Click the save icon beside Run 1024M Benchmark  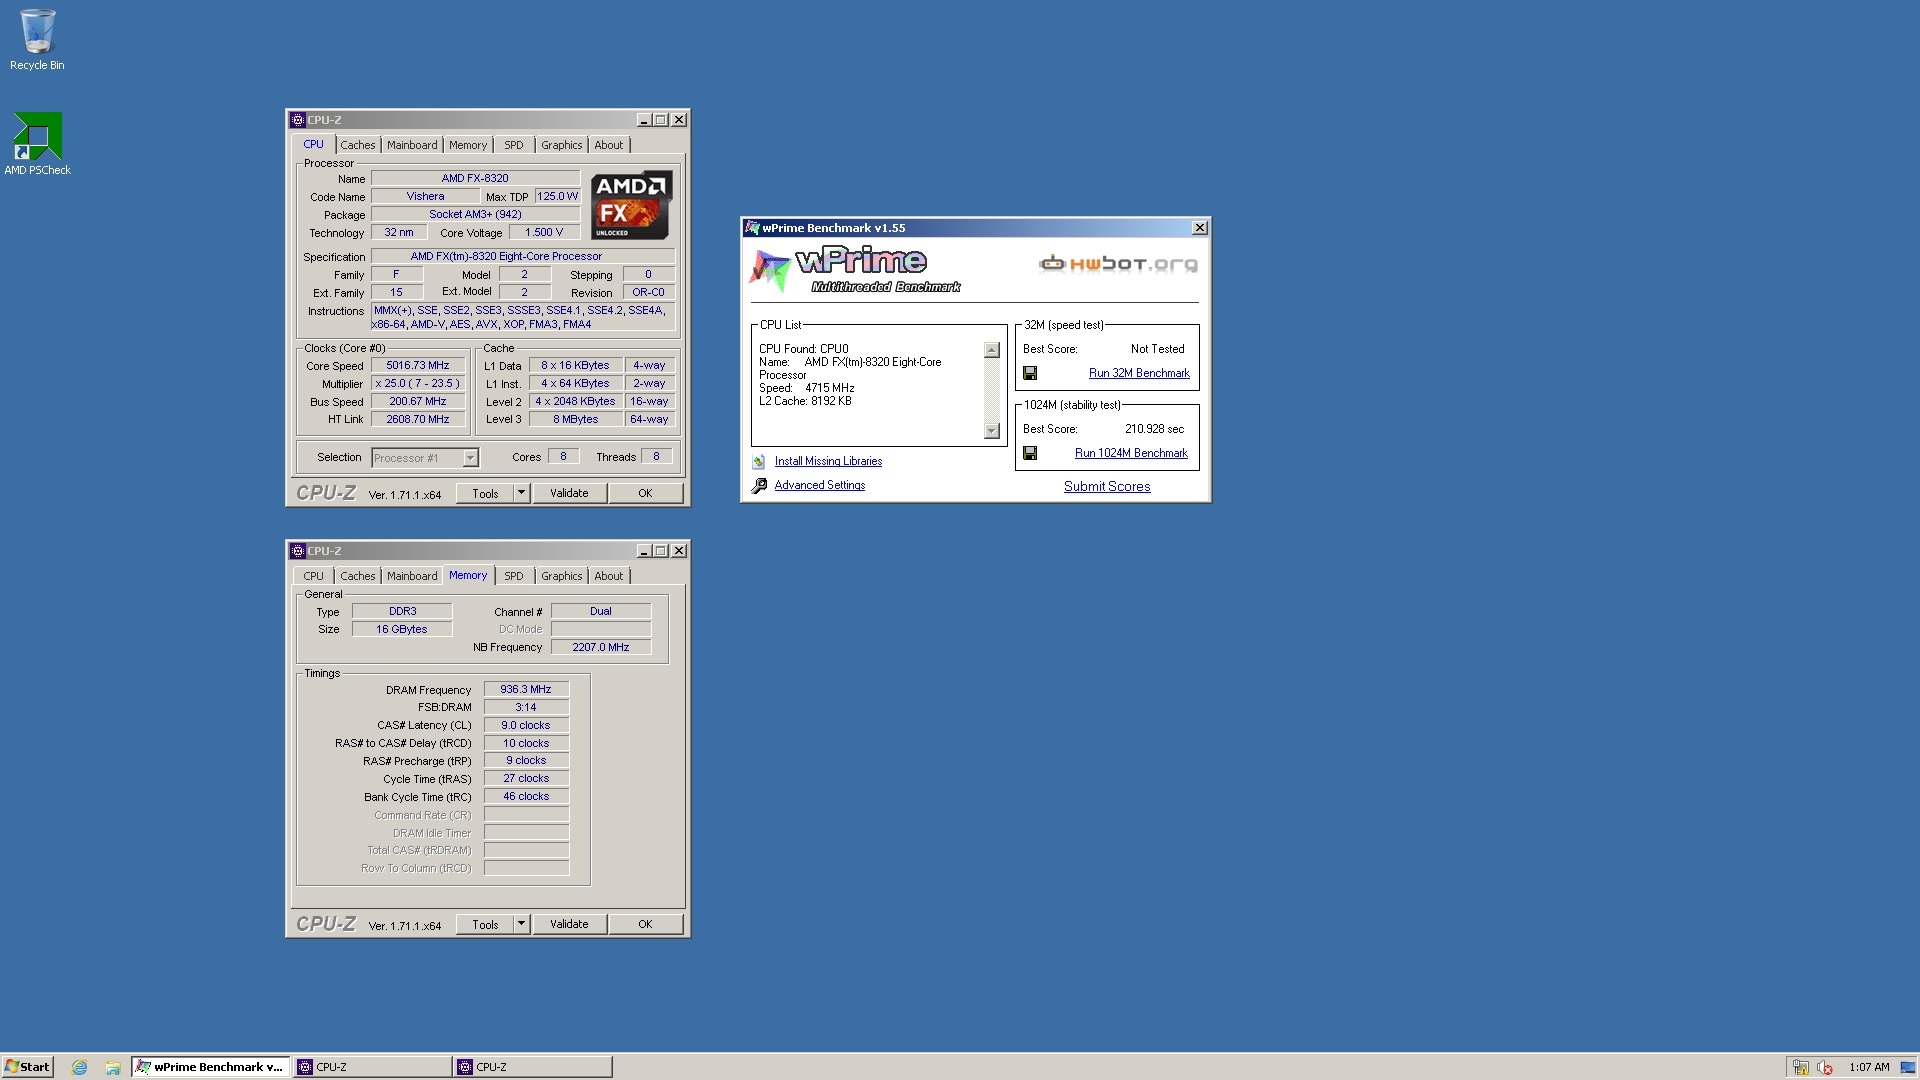pyautogui.click(x=1030, y=453)
